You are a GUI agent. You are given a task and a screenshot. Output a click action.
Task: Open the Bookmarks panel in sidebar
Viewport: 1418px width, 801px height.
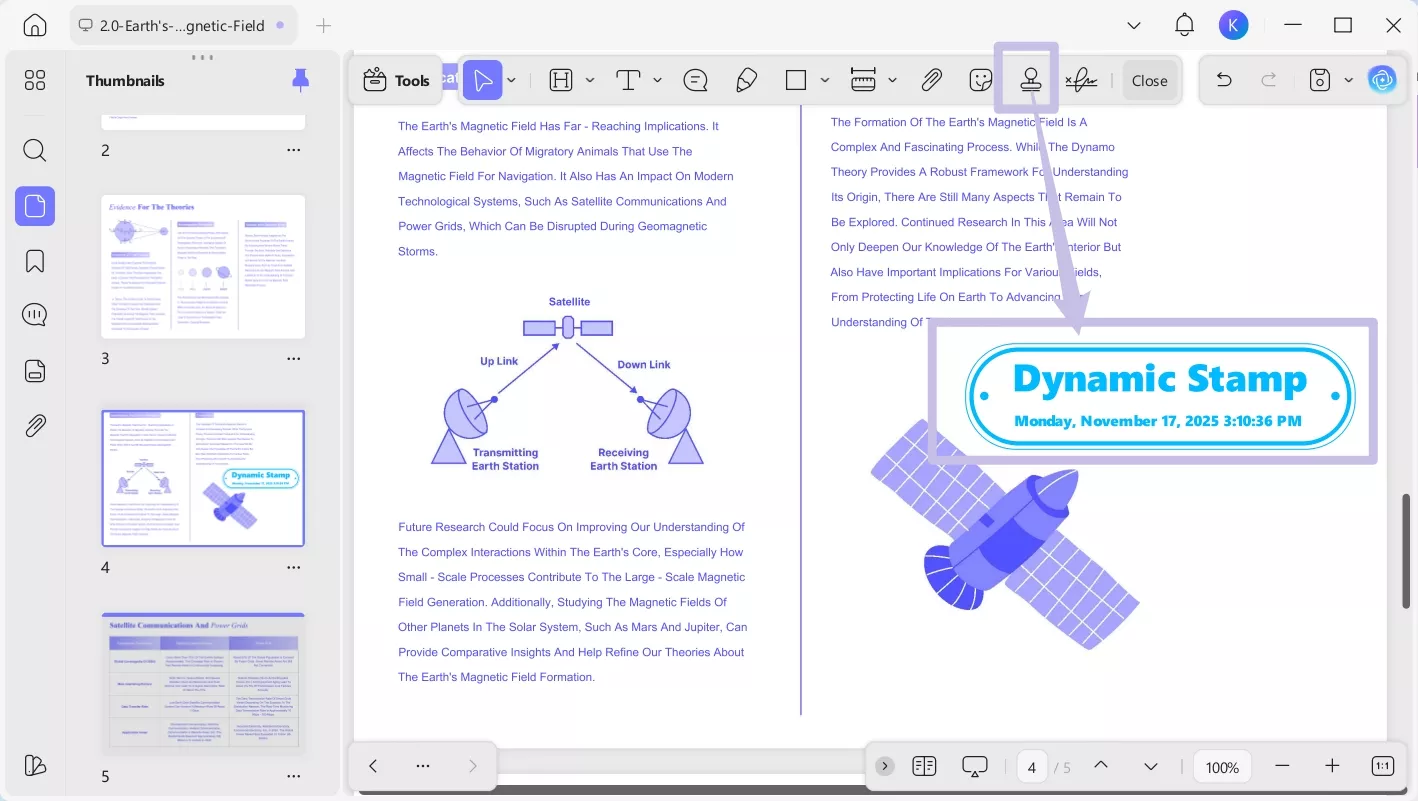[x=35, y=261]
